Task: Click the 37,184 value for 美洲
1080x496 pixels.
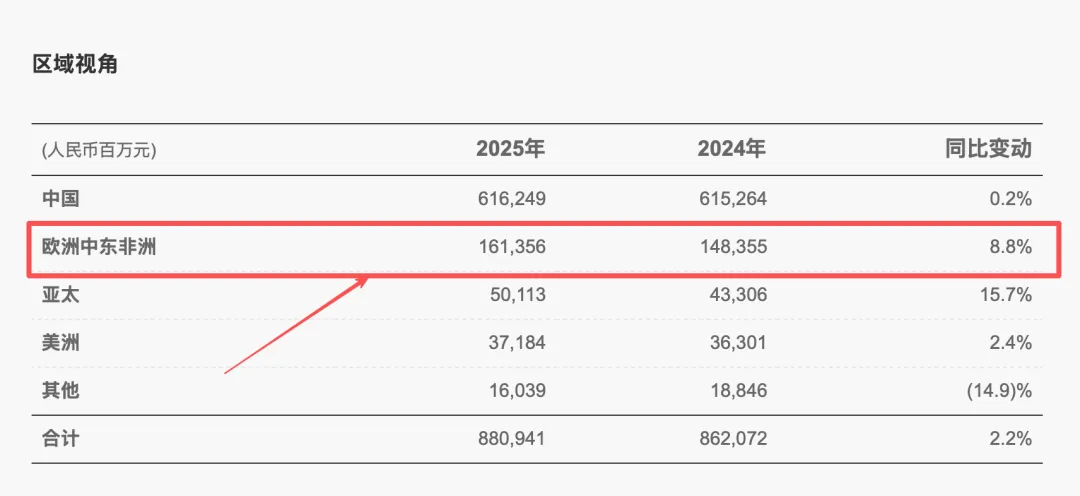Action: click(x=515, y=343)
